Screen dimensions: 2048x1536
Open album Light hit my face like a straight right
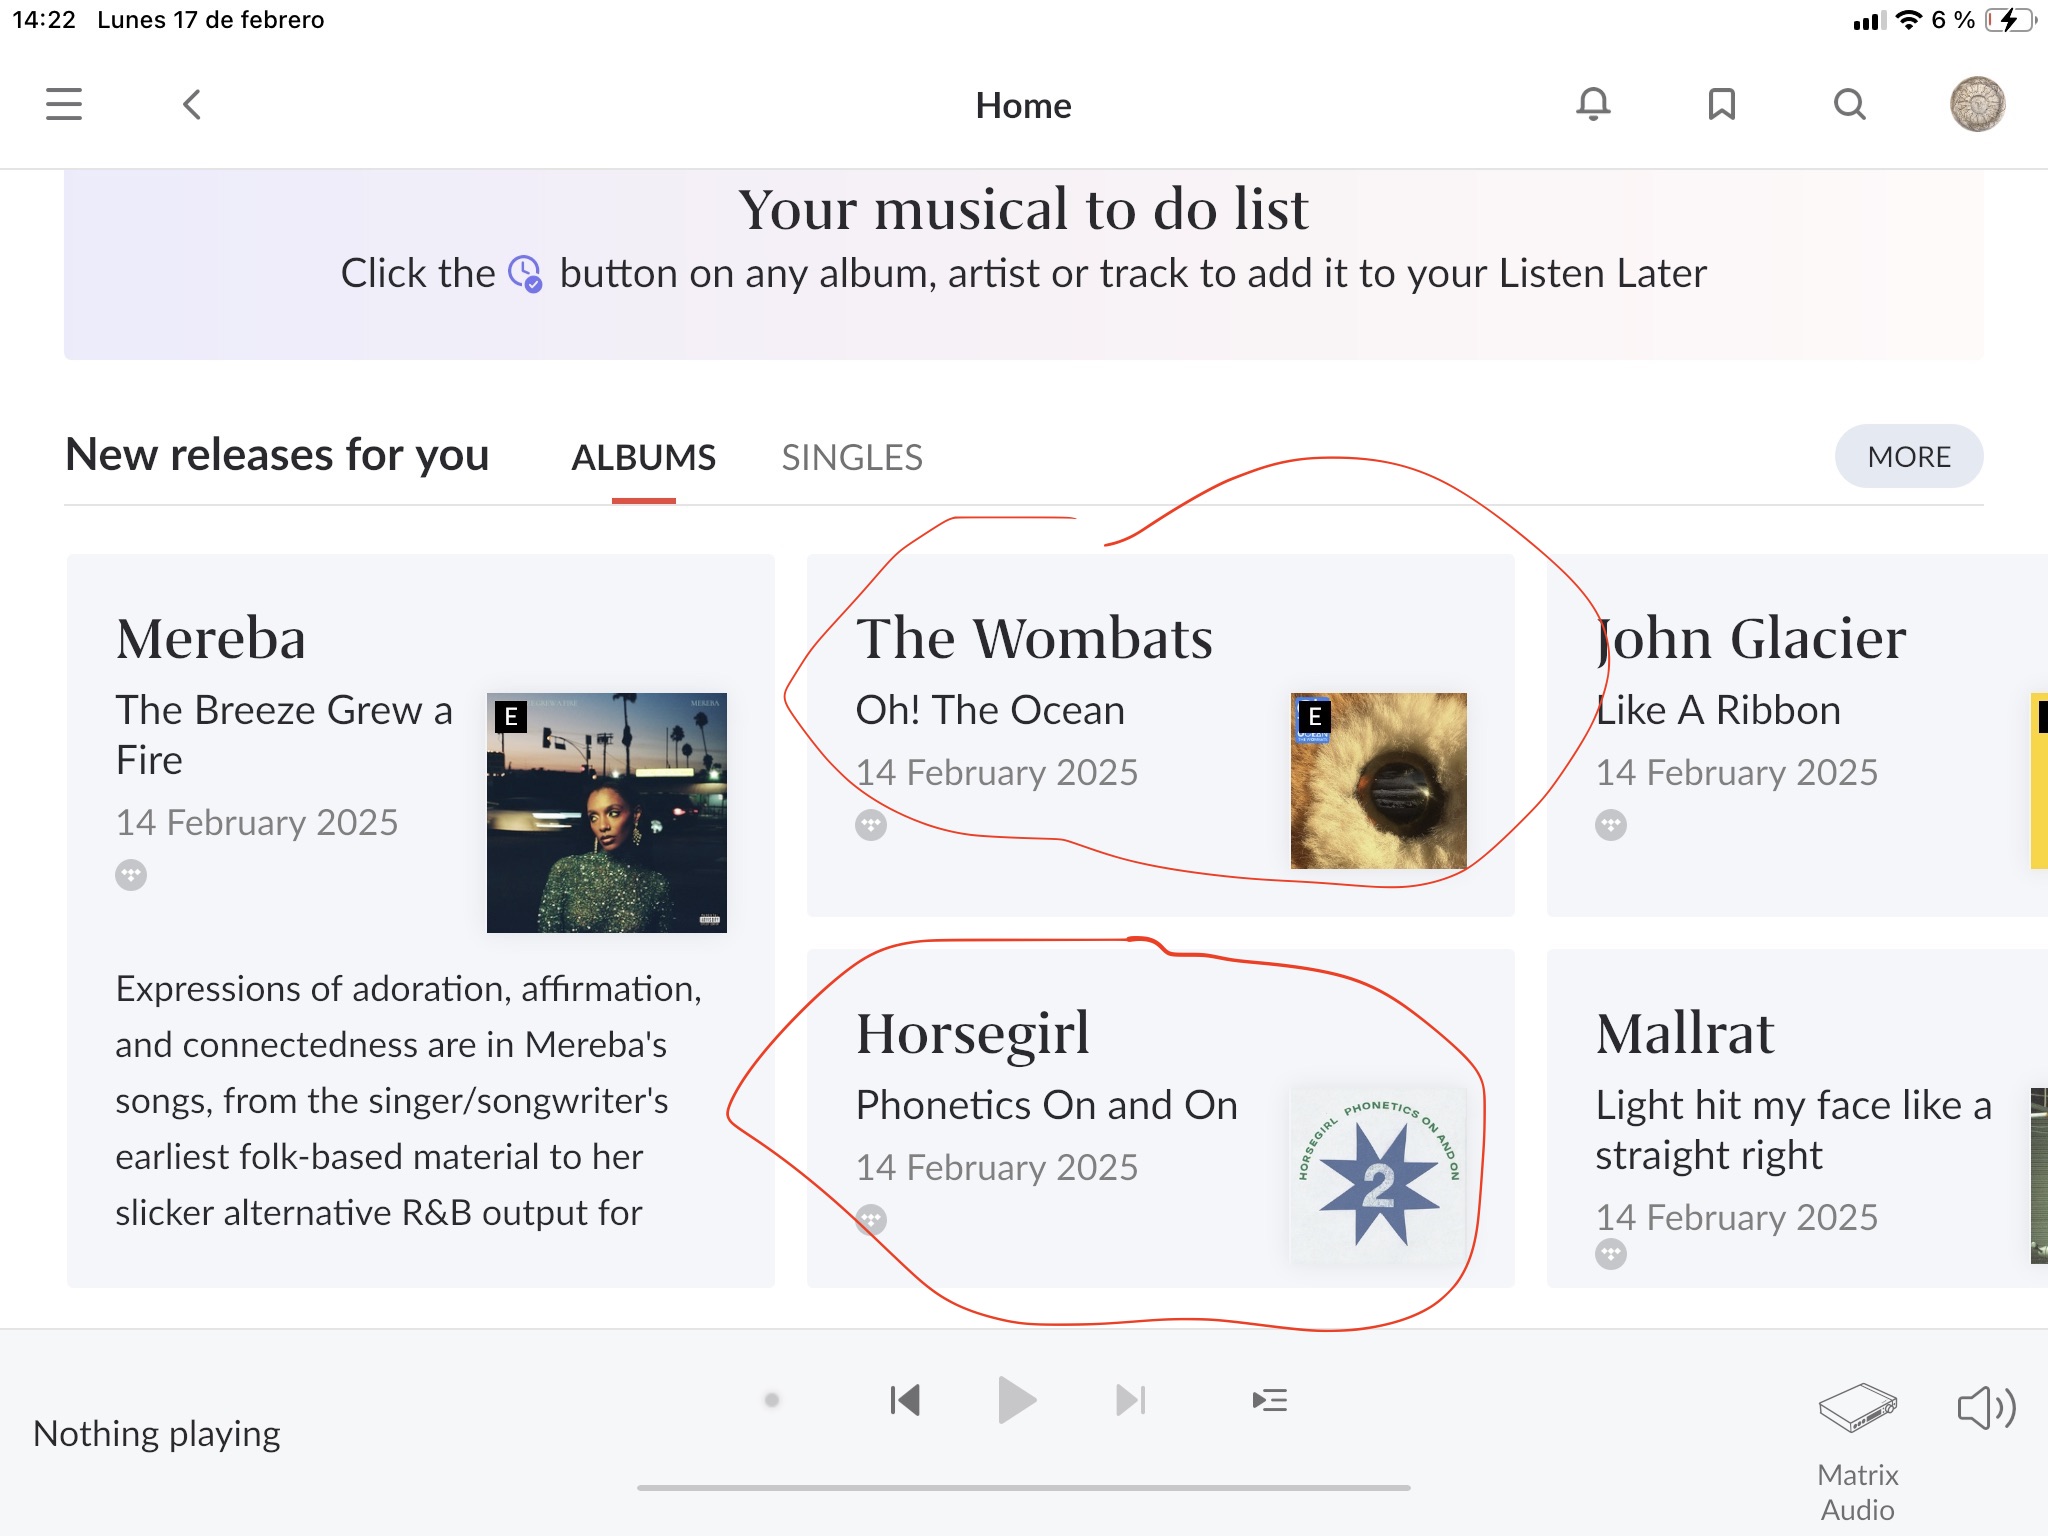pos(1794,1130)
